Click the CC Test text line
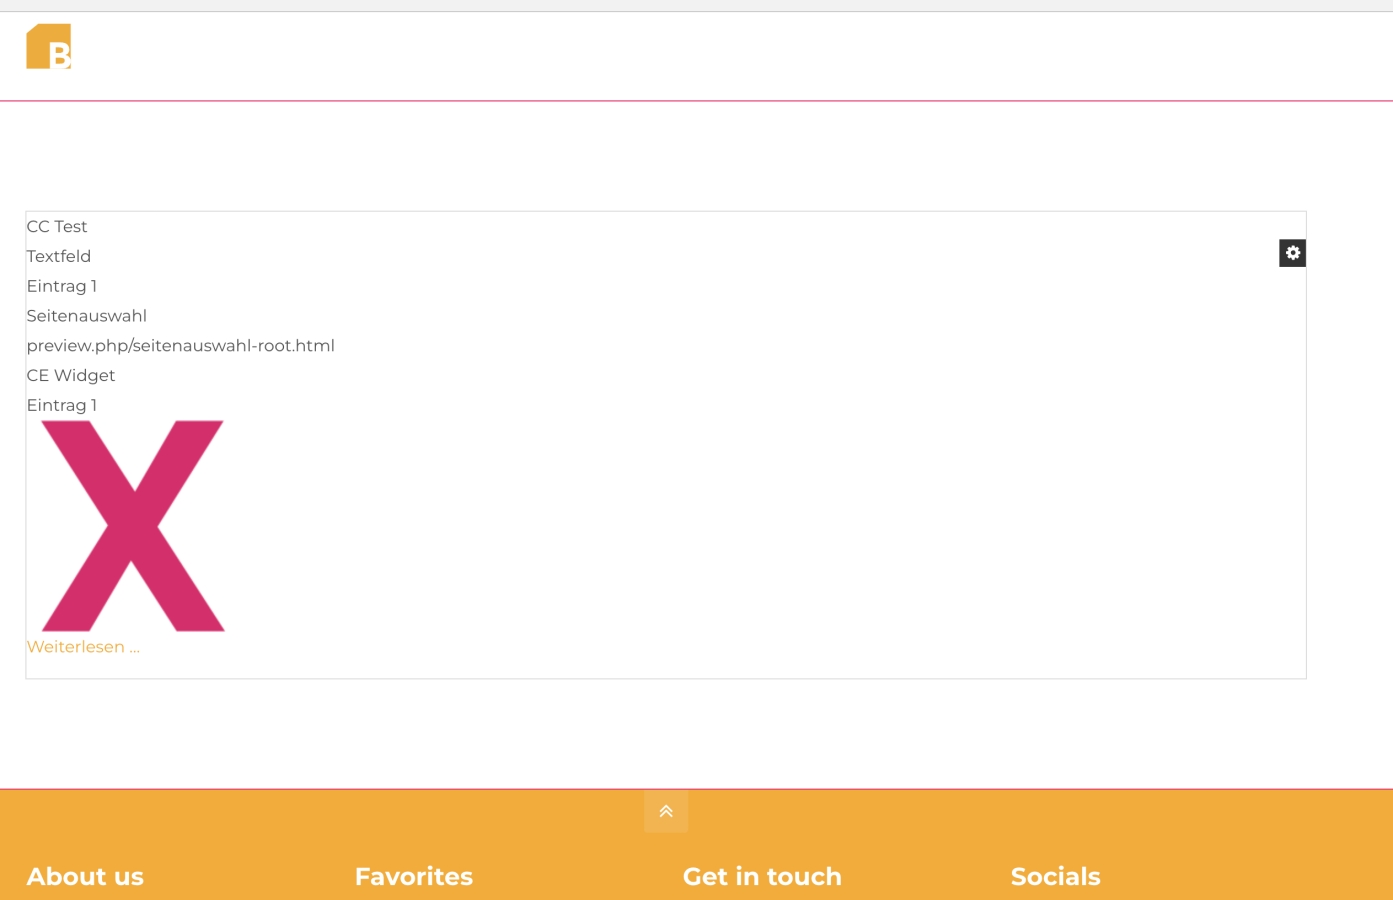 point(57,227)
